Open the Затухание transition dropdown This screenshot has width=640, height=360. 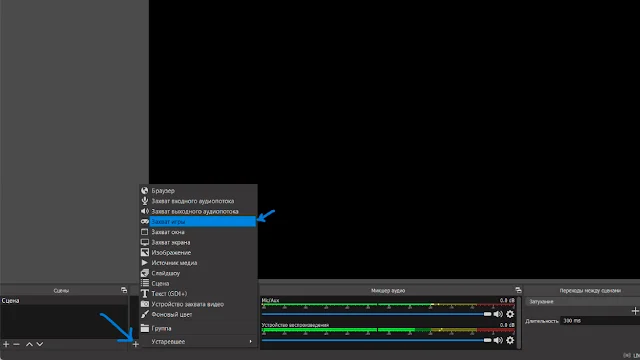582,302
